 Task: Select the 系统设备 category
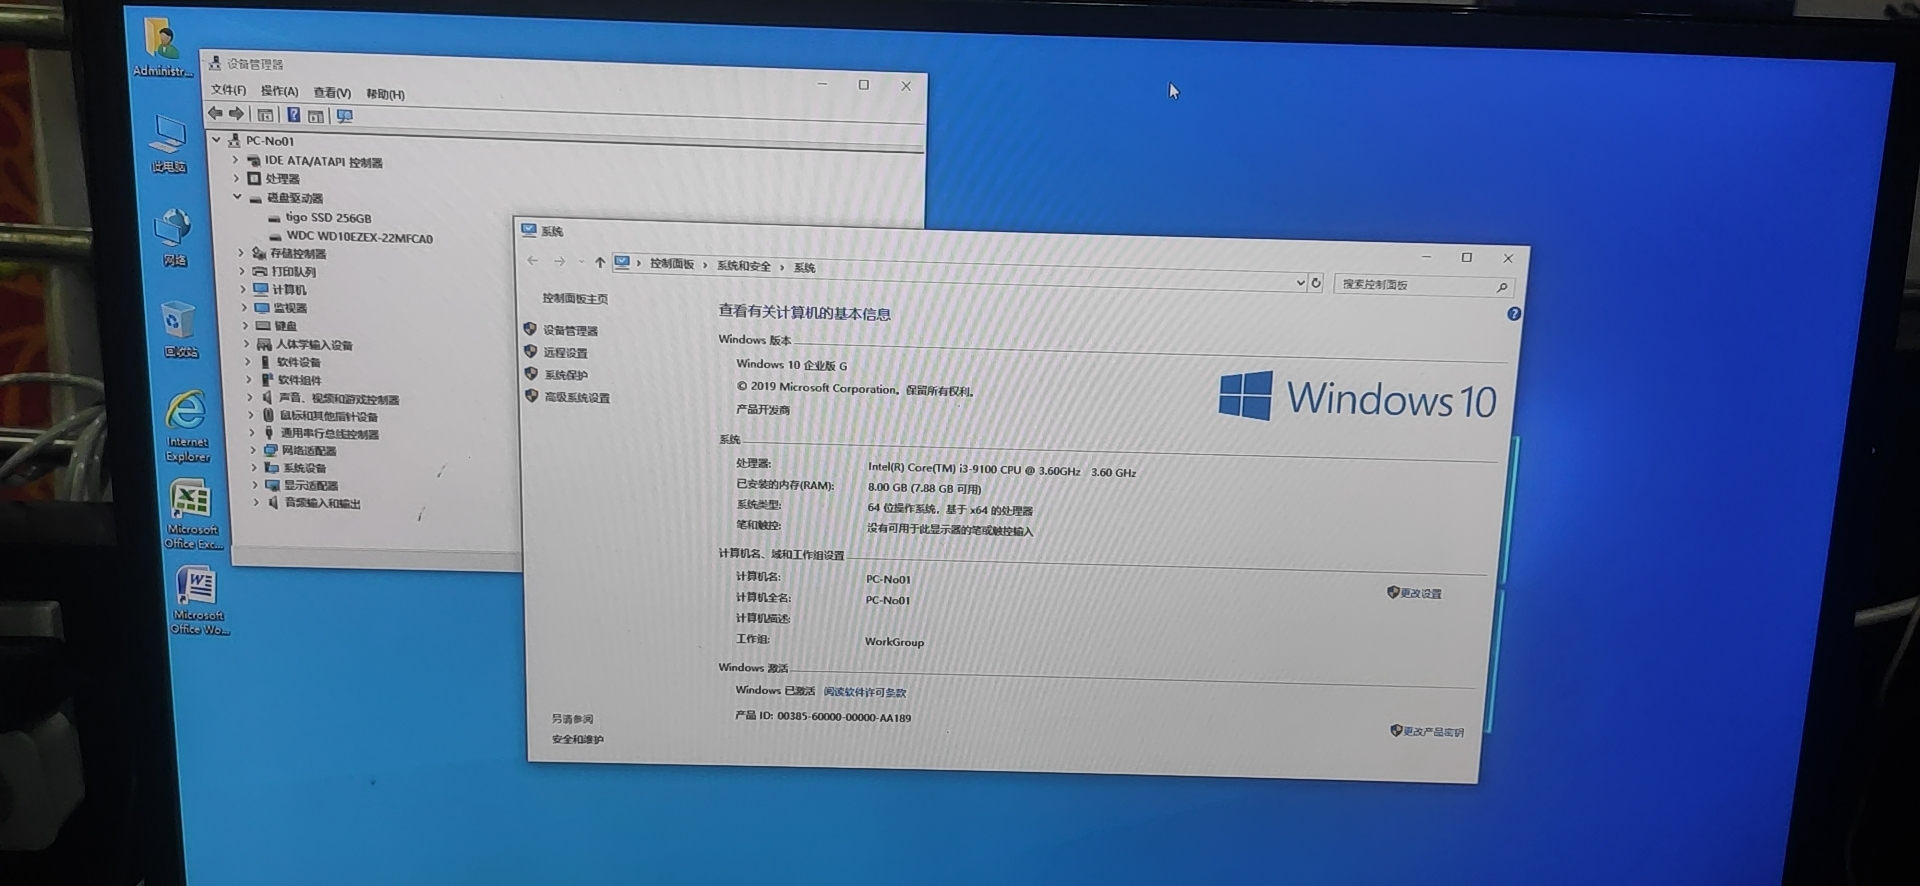tap(304, 468)
